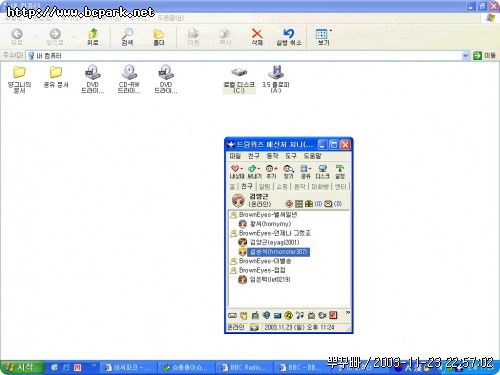Click the 위로 up folder icon in Explorer
The width and height of the screenshot is (500, 375).
[x=93, y=37]
